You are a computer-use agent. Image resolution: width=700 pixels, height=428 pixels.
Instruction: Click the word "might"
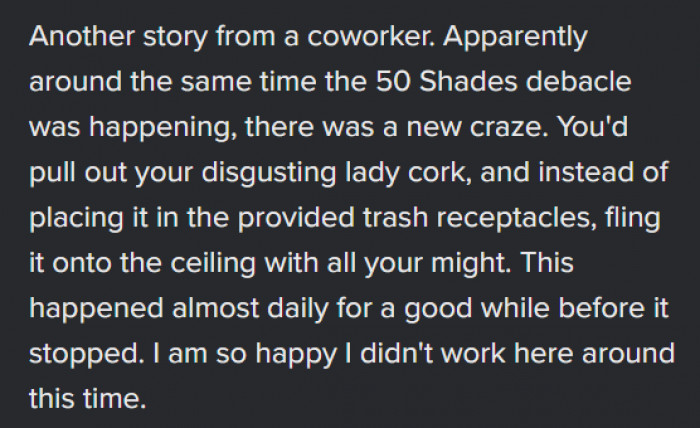[x=471, y=264]
